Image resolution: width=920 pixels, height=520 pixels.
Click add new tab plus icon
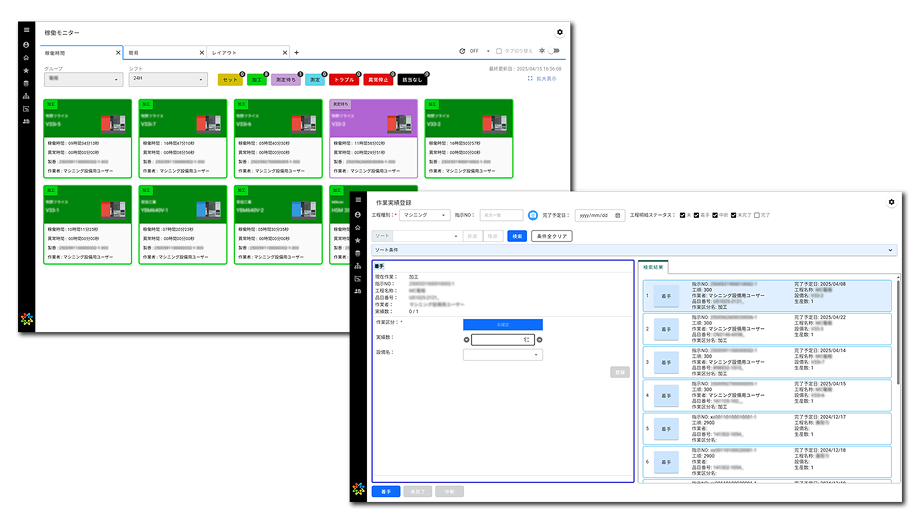point(296,52)
